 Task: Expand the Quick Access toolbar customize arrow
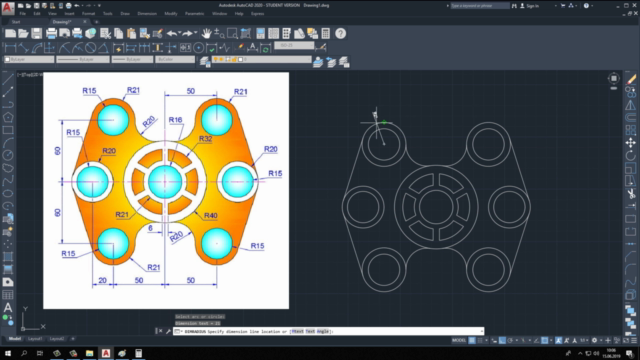click(x=99, y=6)
